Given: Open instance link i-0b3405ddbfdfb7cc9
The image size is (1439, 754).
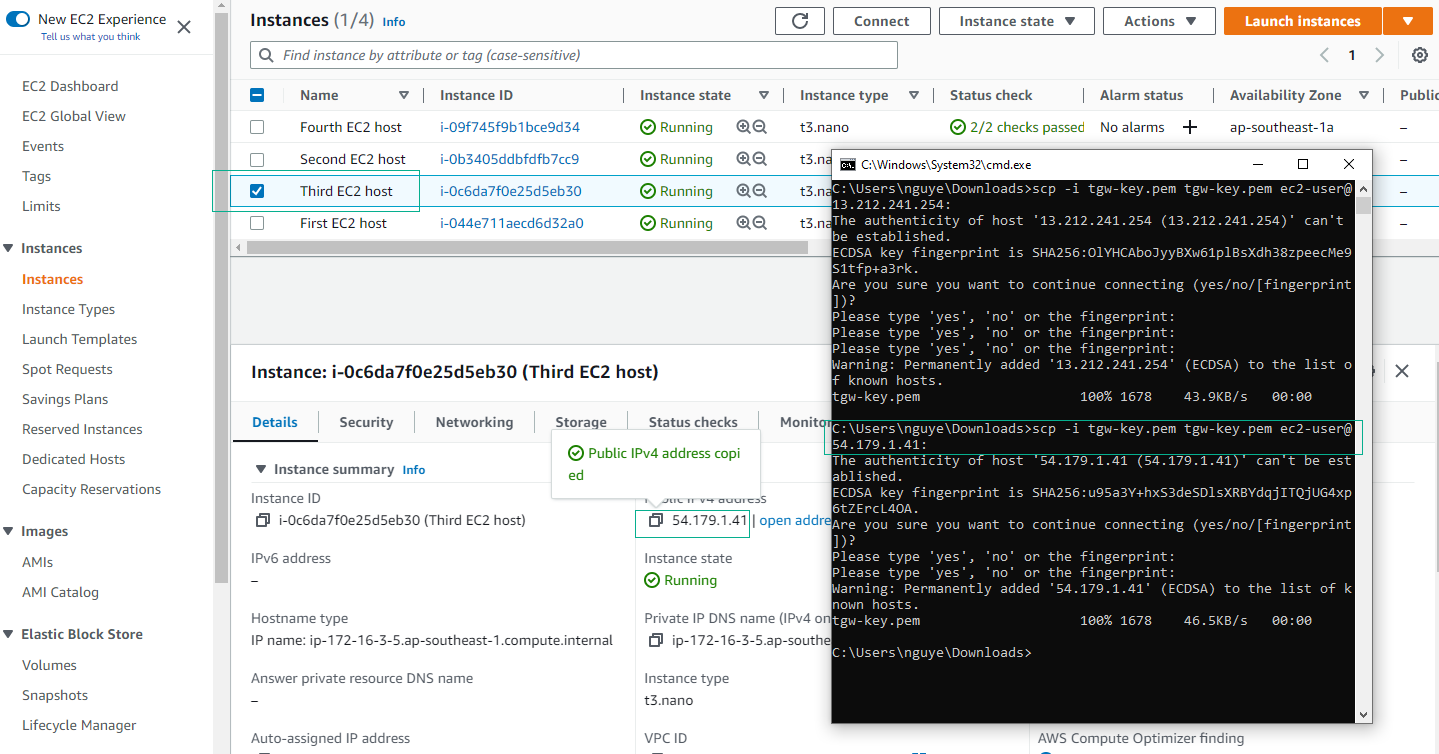Looking at the screenshot, I should (x=510, y=159).
